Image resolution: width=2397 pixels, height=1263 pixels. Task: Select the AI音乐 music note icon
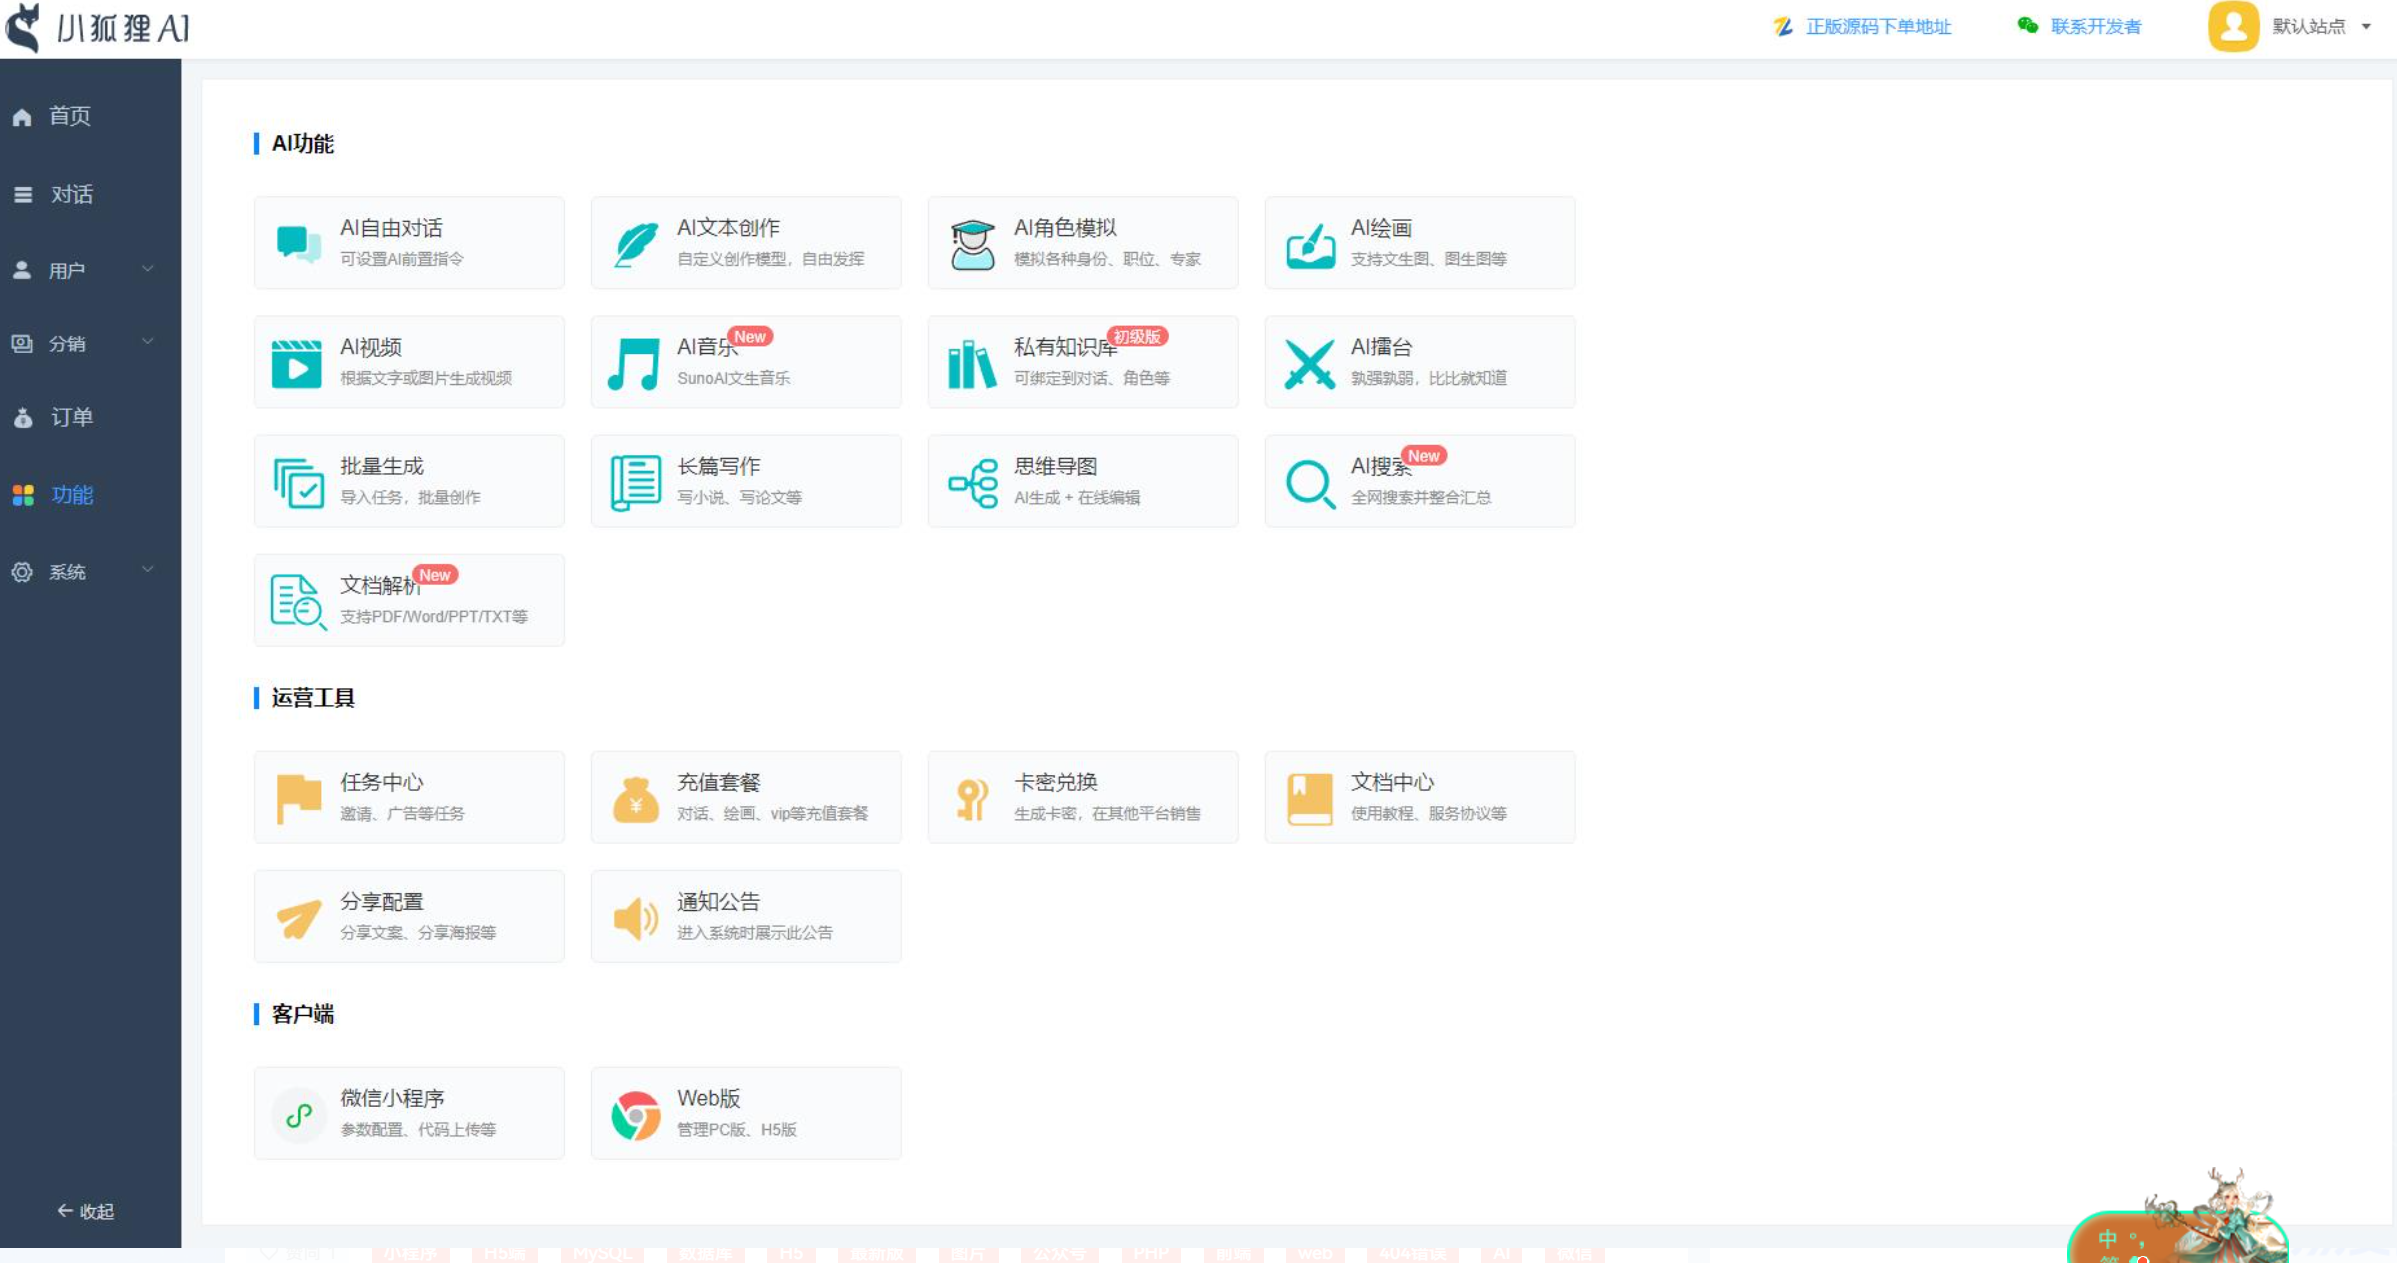(x=634, y=363)
